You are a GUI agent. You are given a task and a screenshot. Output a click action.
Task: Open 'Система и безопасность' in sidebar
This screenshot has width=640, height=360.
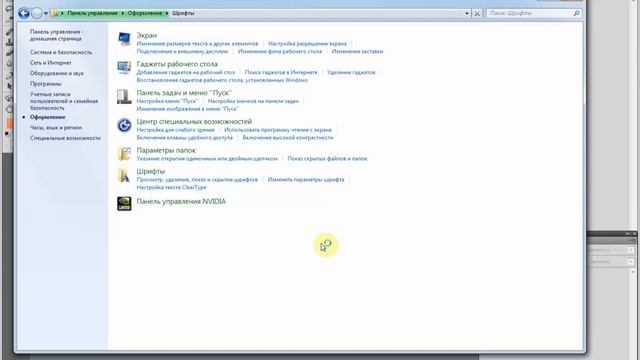pos(61,52)
